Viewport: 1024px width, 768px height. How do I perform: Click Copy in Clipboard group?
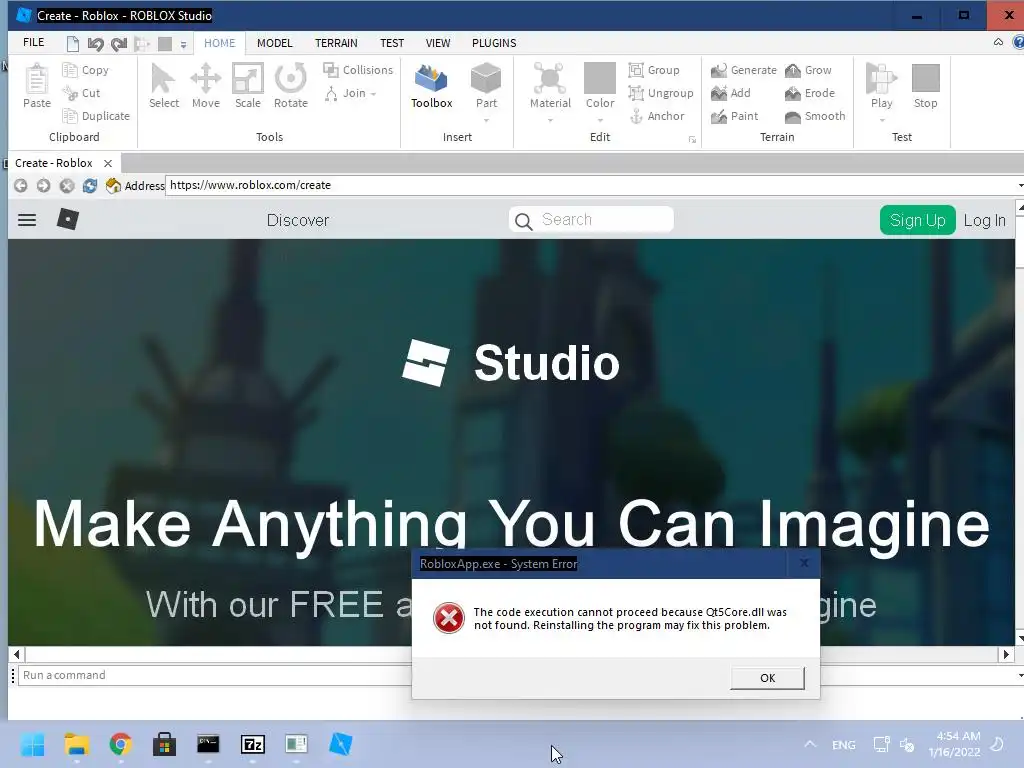point(86,70)
